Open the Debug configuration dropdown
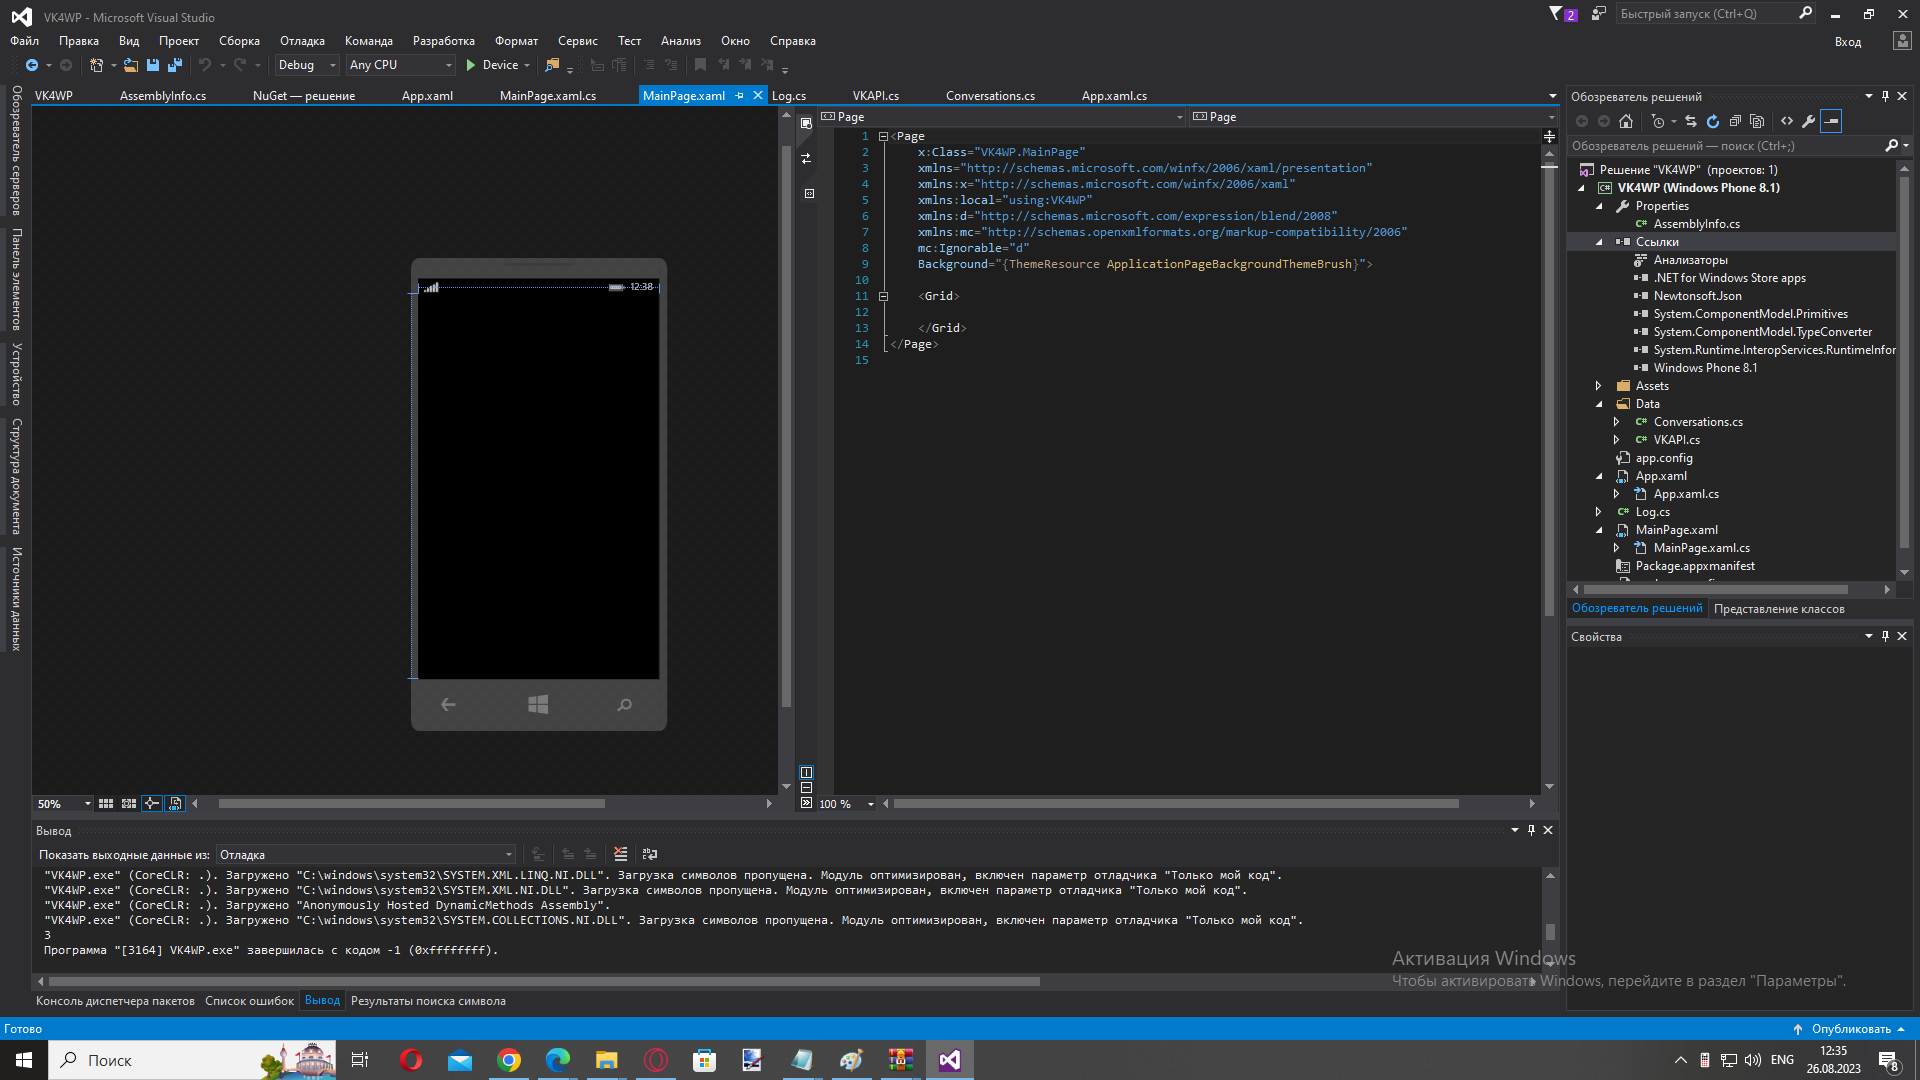Image resolution: width=1920 pixels, height=1080 pixels. [x=332, y=65]
